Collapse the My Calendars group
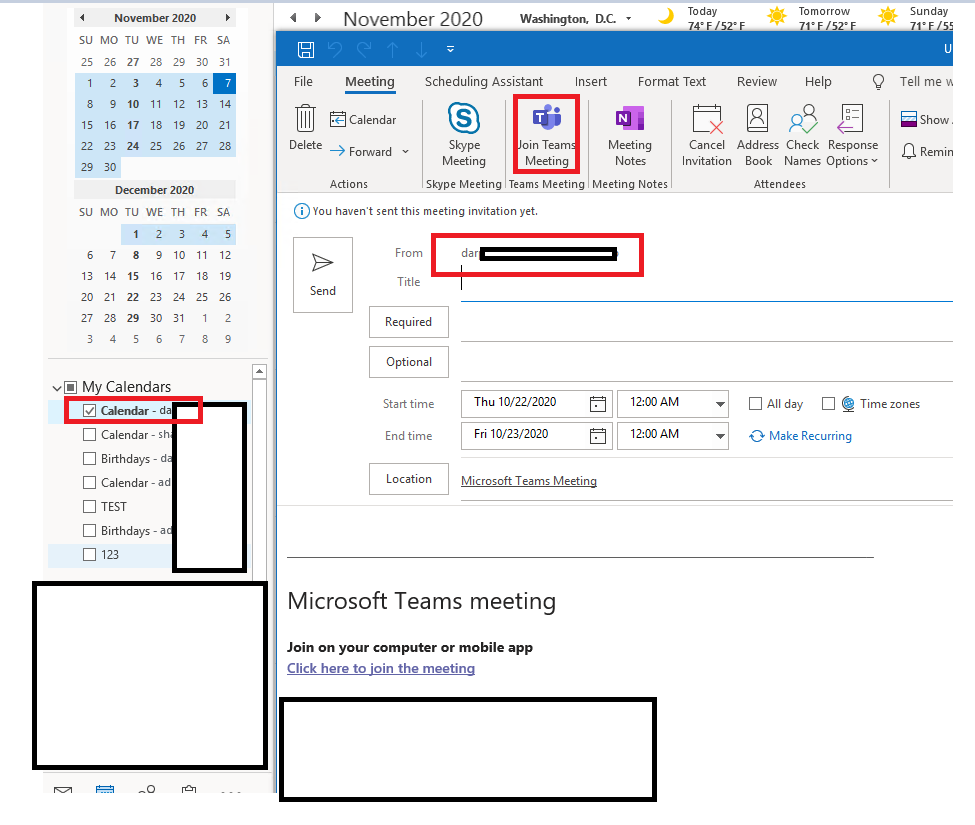The height and width of the screenshot is (825, 975). coord(57,388)
